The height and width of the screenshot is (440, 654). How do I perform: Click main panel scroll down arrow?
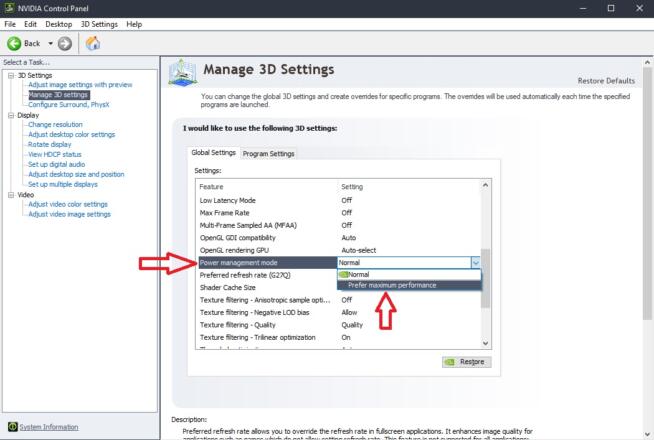click(647, 434)
